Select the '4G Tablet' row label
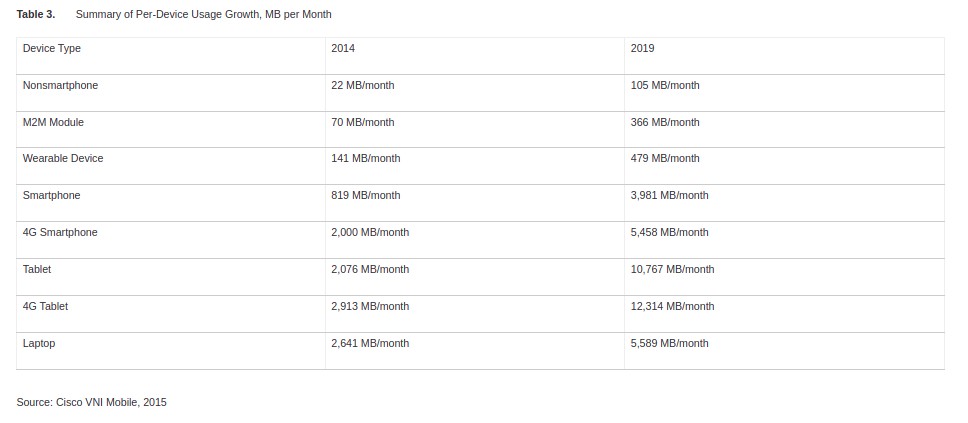The image size is (968, 423). [45, 306]
